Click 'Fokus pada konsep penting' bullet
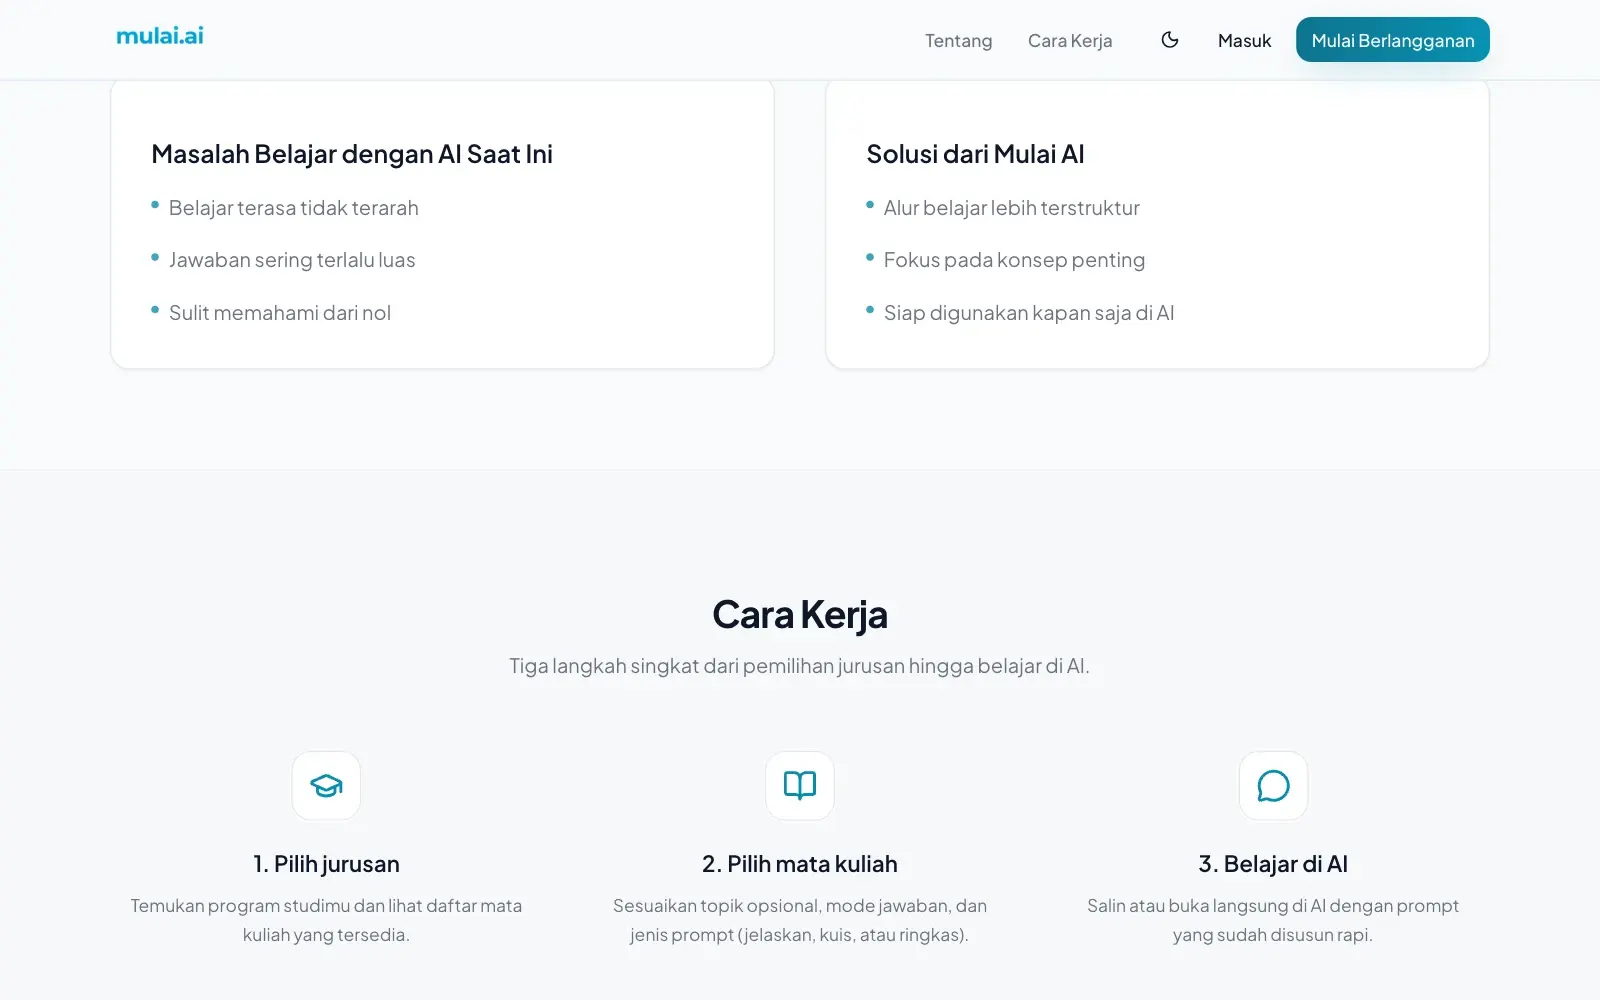Image resolution: width=1600 pixels, height=1000 pixels. 1014,260
